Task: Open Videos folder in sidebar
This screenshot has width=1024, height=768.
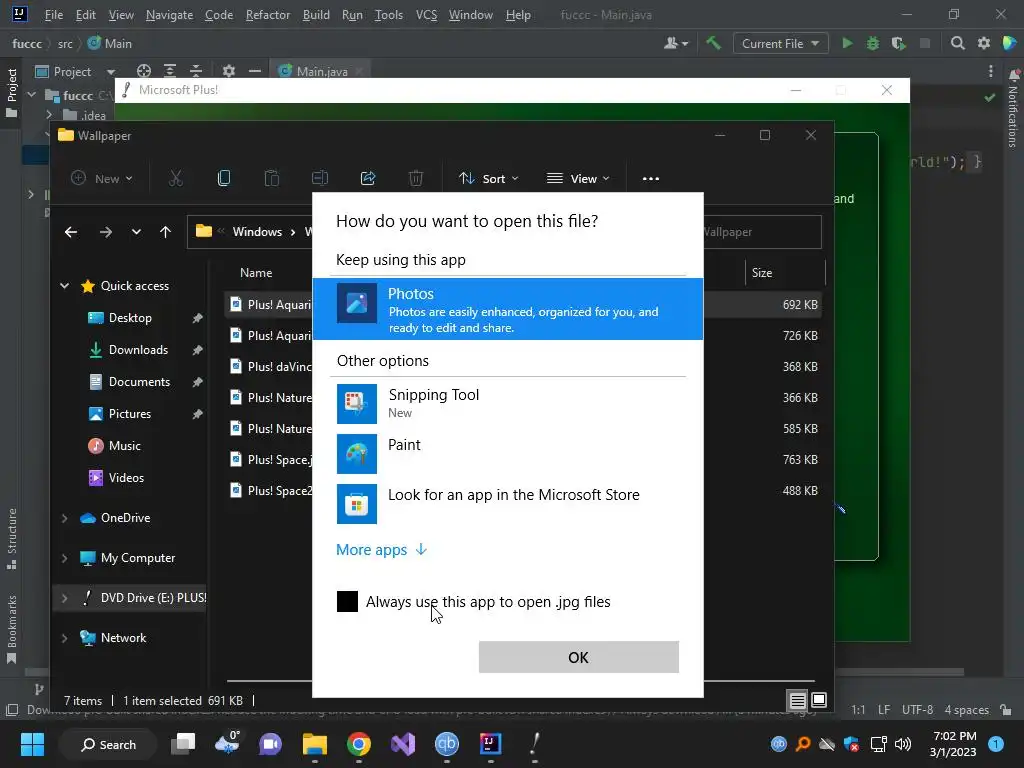Action: (x=127, y=477)
